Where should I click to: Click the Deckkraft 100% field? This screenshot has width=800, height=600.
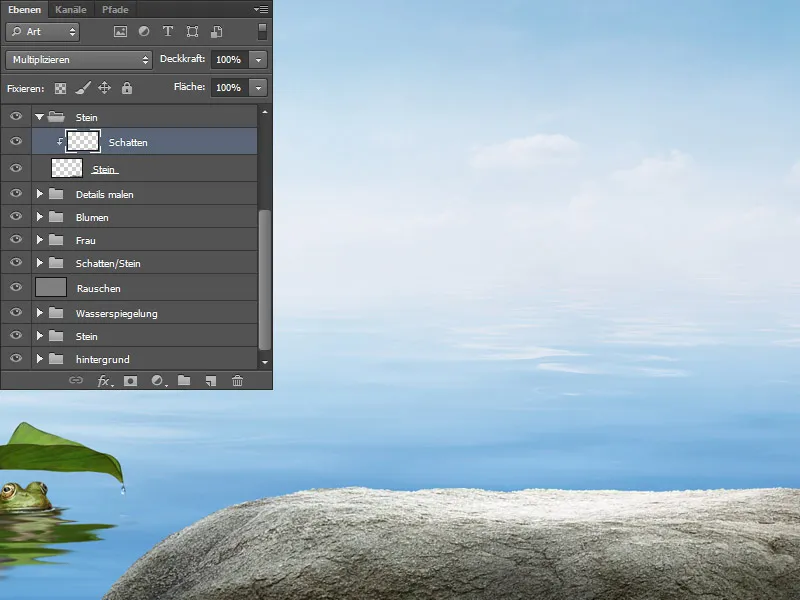(230, 60)
